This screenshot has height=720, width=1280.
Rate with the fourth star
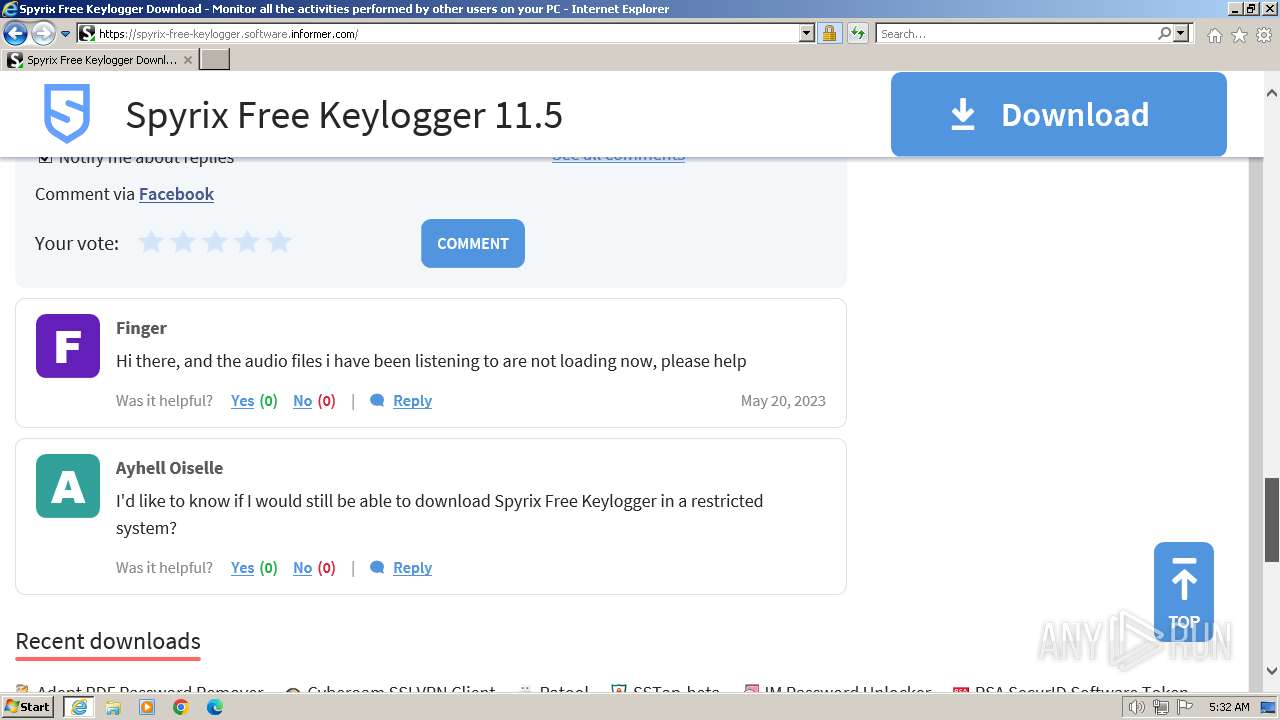coord(247,242)
